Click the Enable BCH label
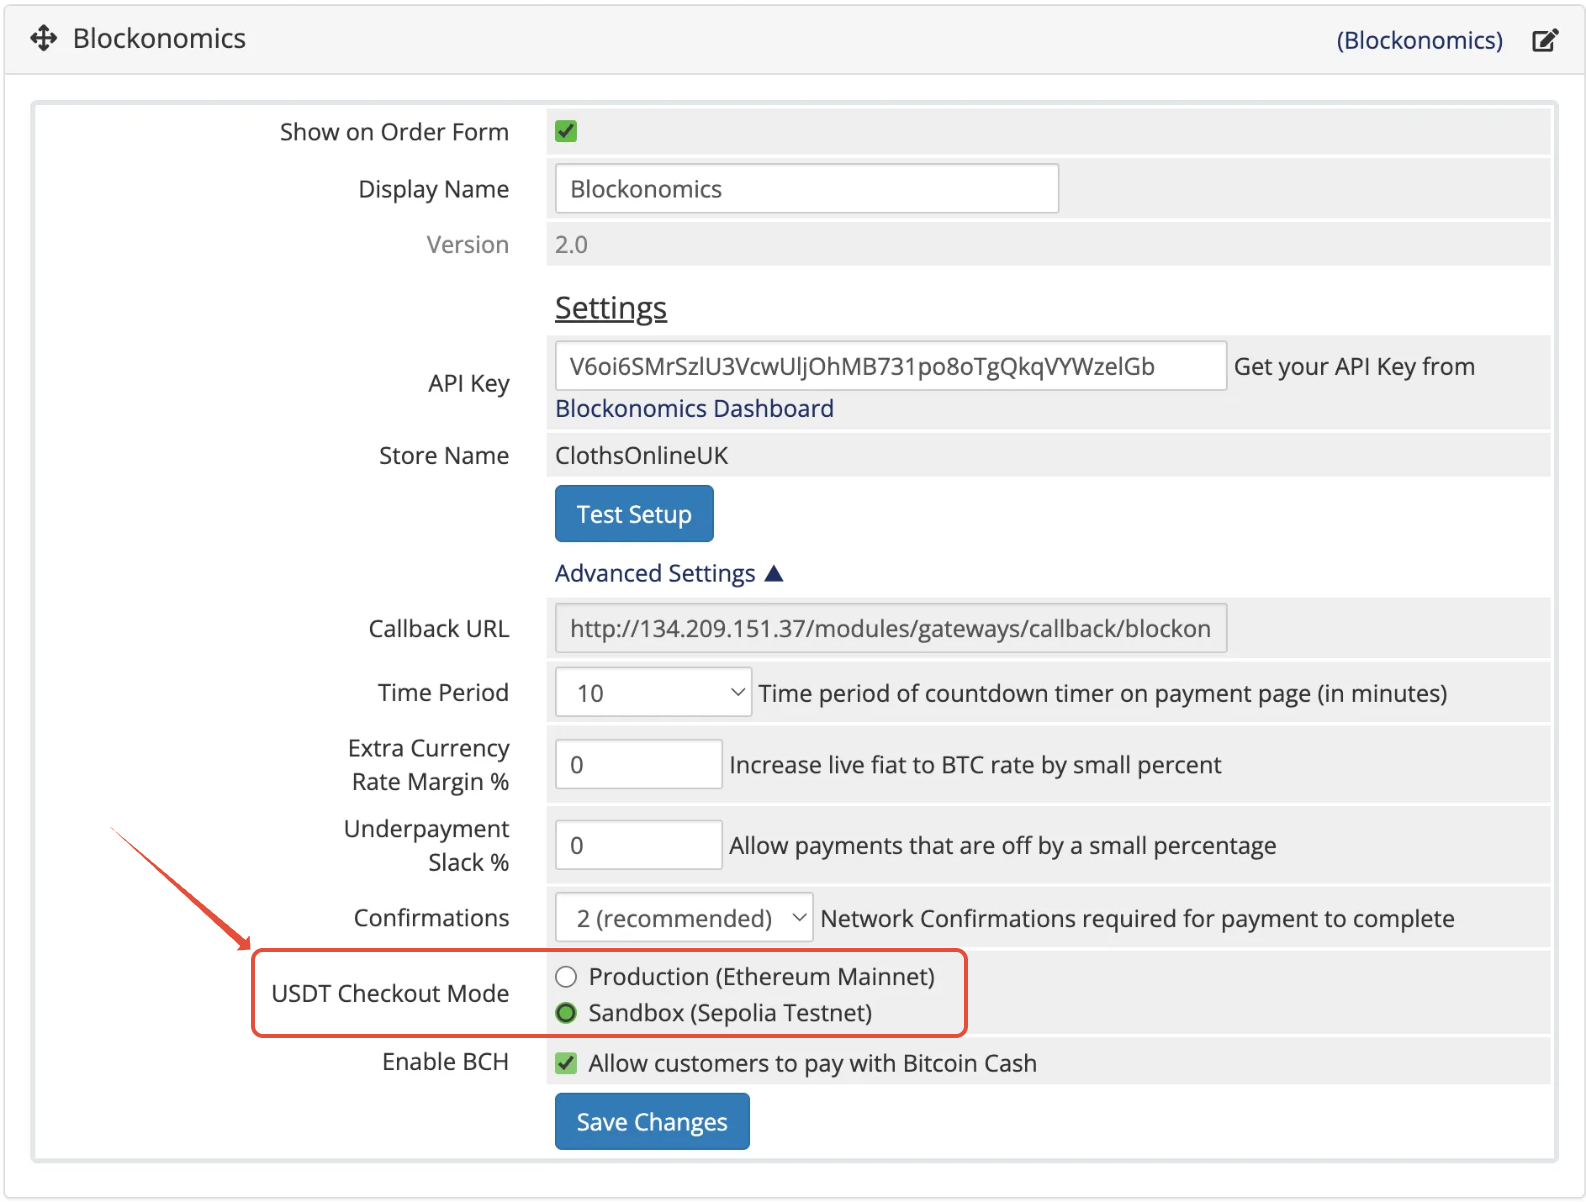 pyautogui.click(x=445, y=1061)
